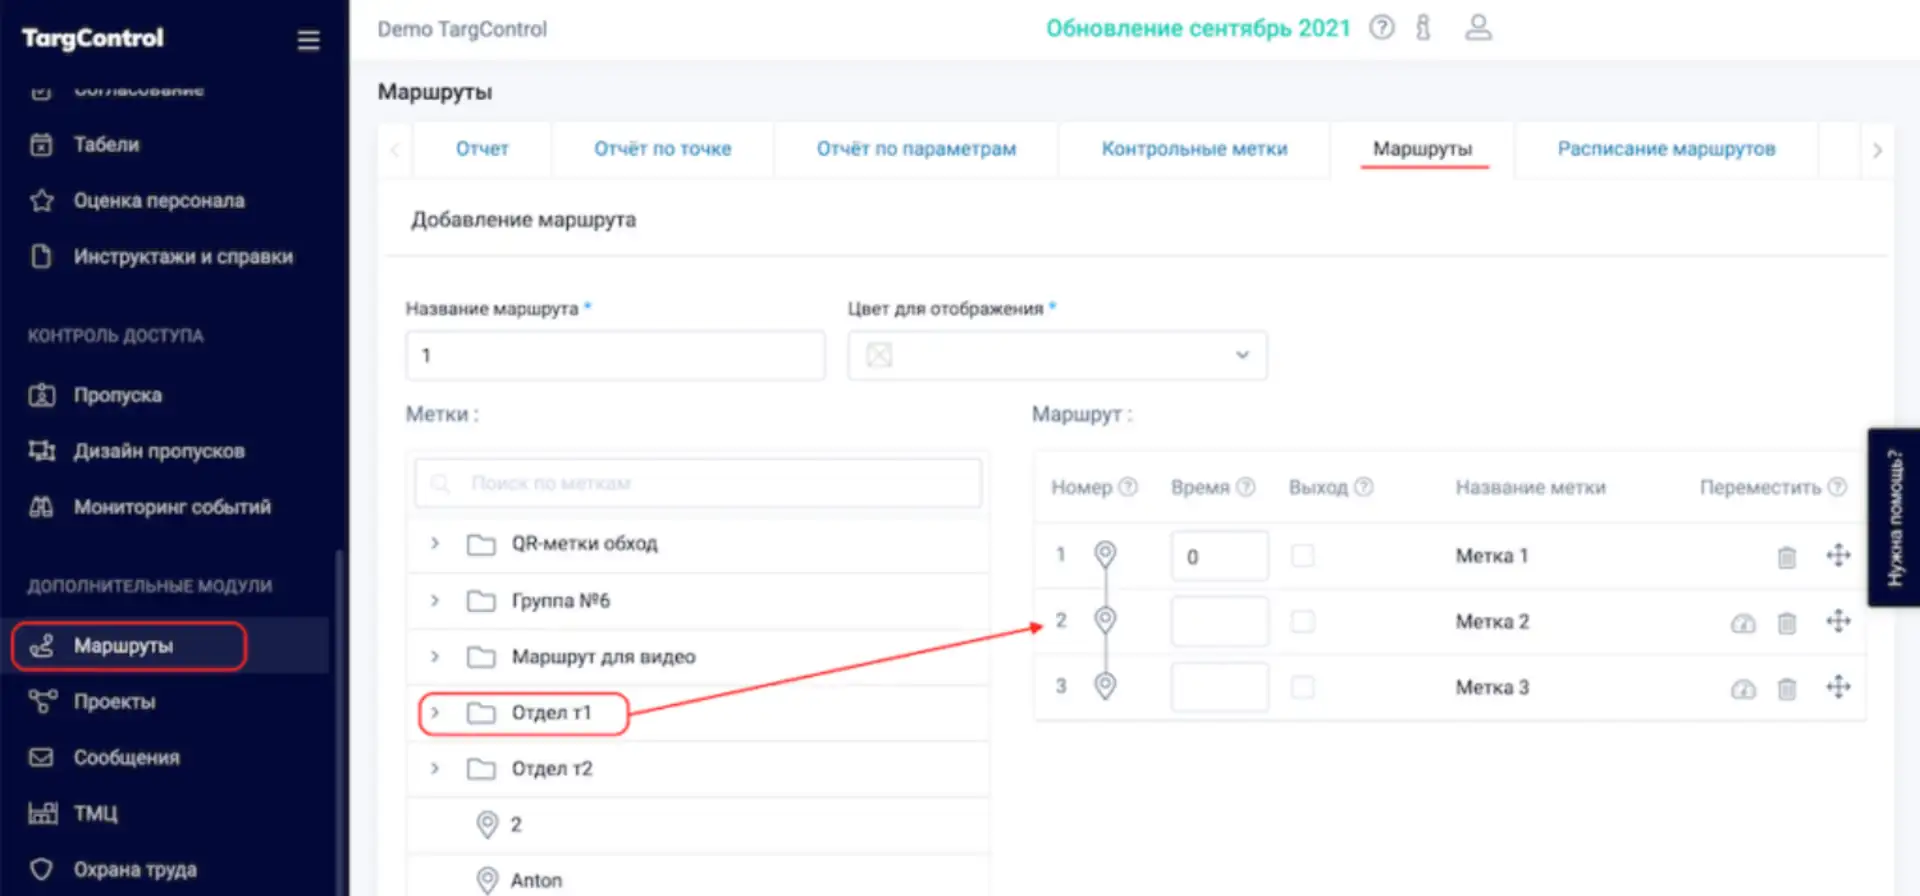Show next tabs with right arrow
The image size is (1920, 896).
tap(1876, 150)
